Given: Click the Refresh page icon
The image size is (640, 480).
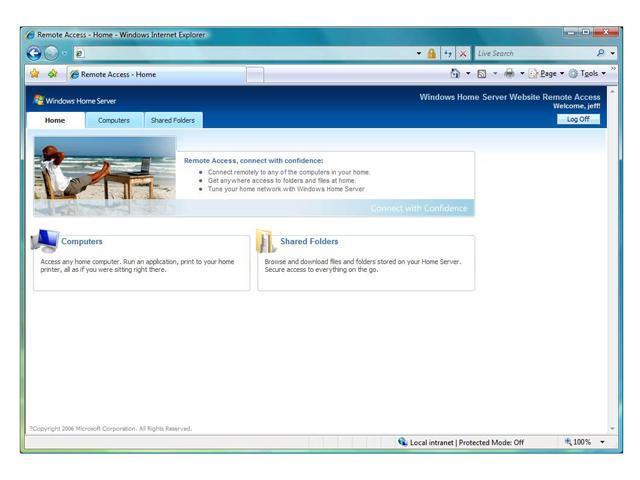Looking at the screenshot, I should click(x=448, y=53).
